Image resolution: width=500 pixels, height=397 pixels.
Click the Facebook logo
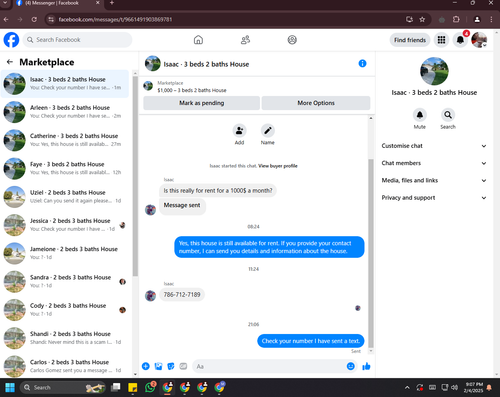[11, 40]
